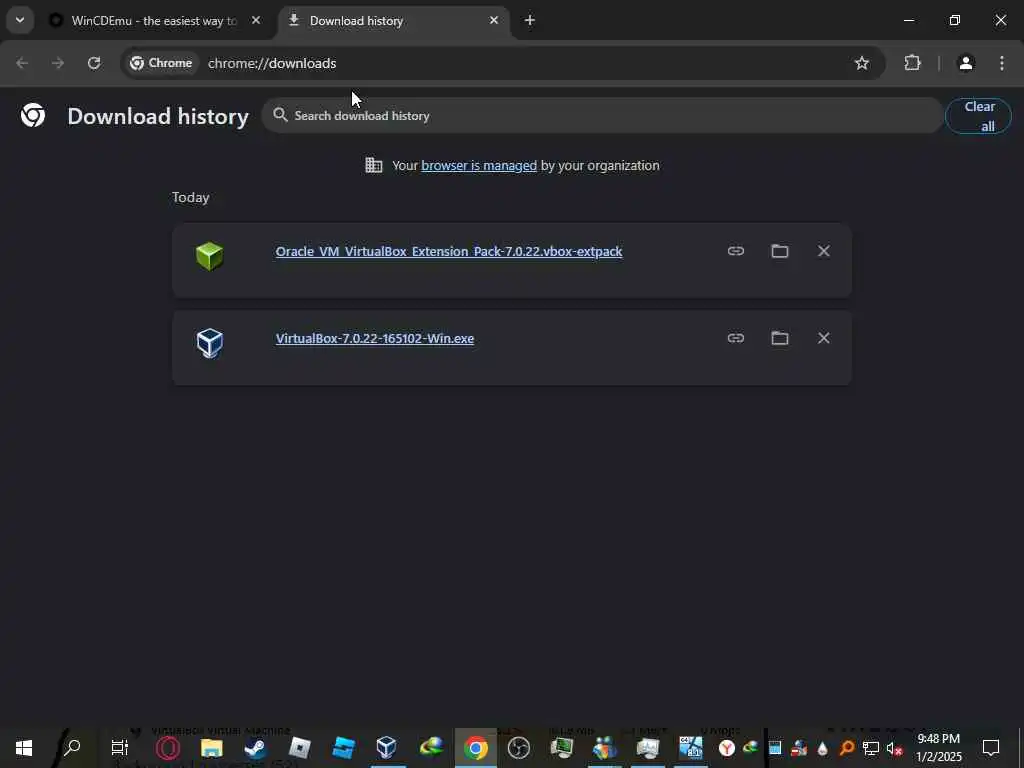The image size is (1024, 768).
Task: Click the 'browser is managed' link
Action: click(x=479, y=166)
